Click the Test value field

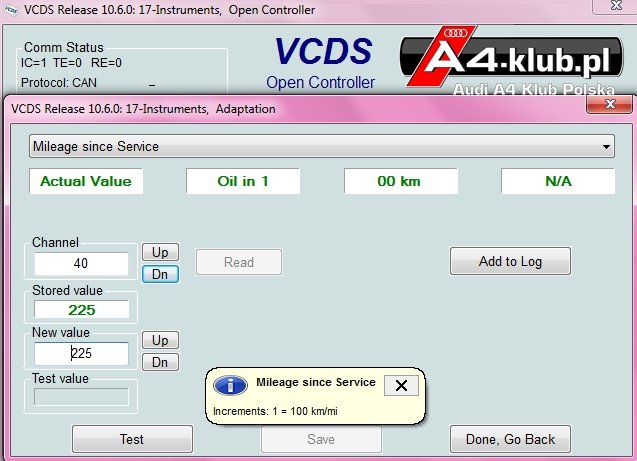81,397
